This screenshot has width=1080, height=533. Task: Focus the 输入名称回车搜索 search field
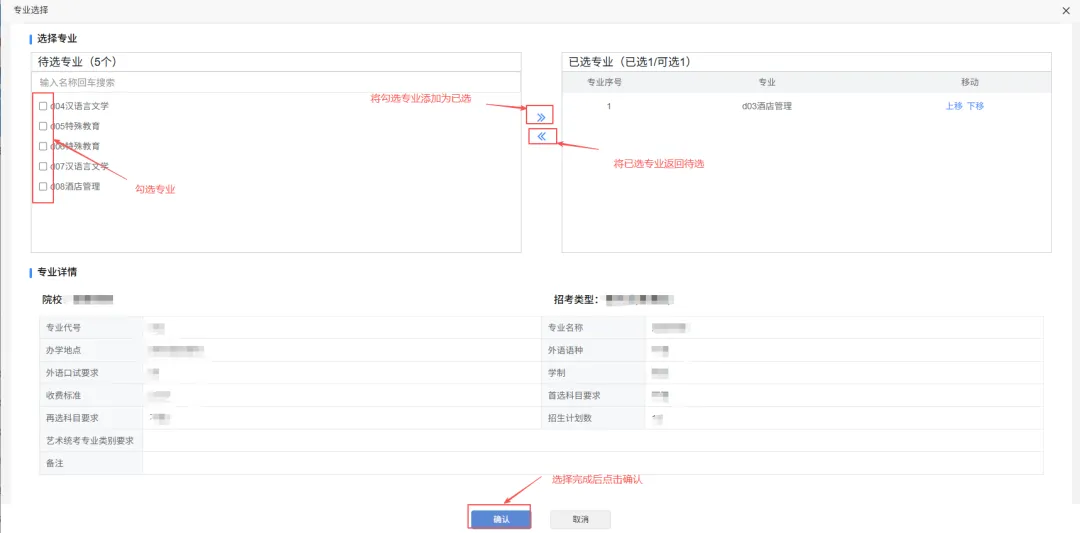point(276,82)
